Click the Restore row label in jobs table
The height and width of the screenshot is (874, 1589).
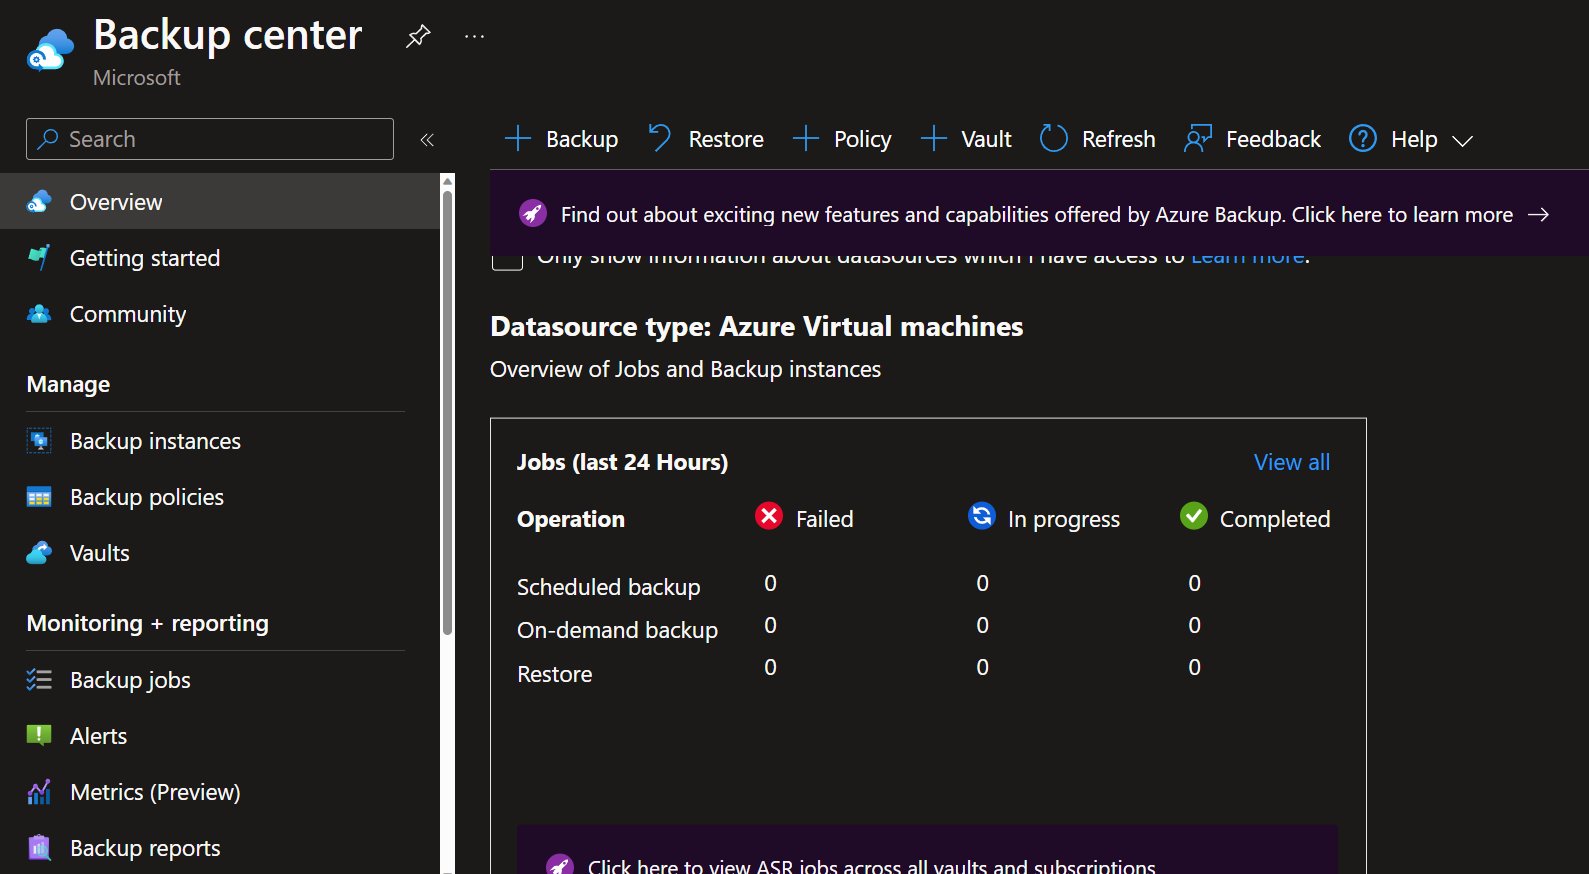555,674
